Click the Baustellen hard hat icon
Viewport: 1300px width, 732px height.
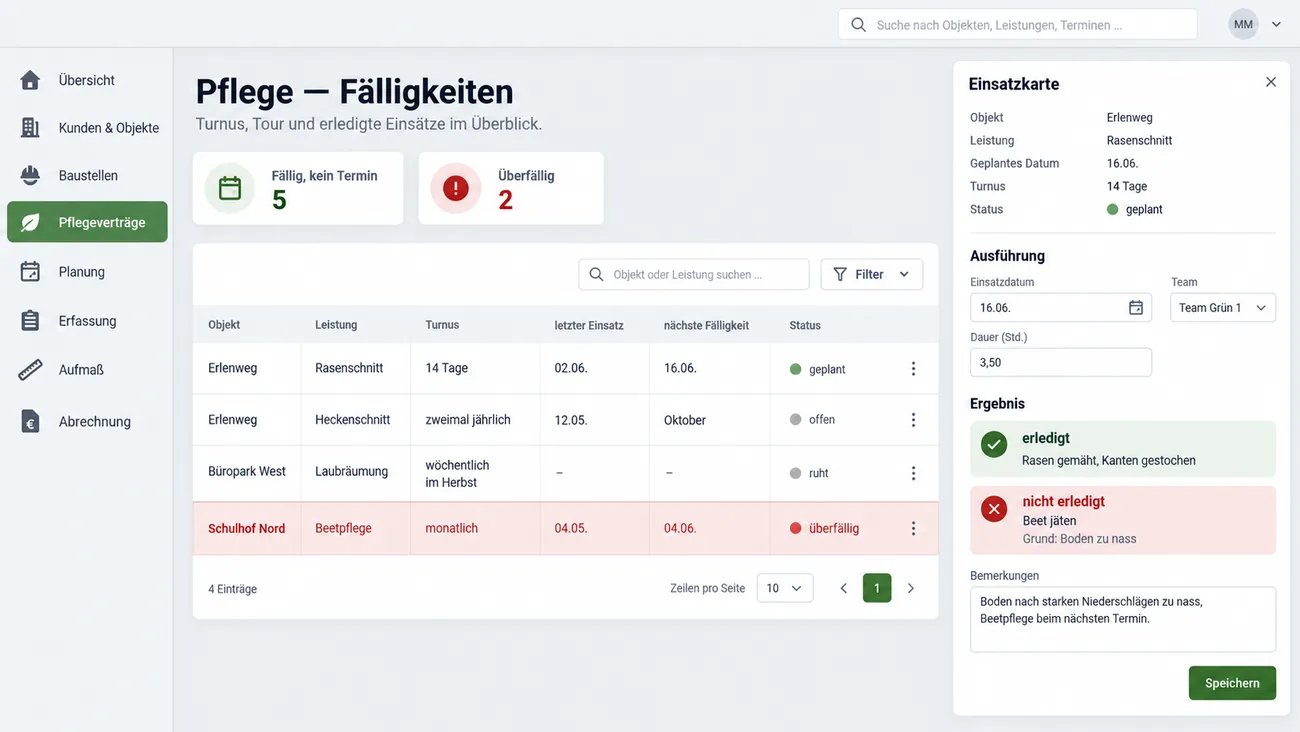(x=30, y=175)
